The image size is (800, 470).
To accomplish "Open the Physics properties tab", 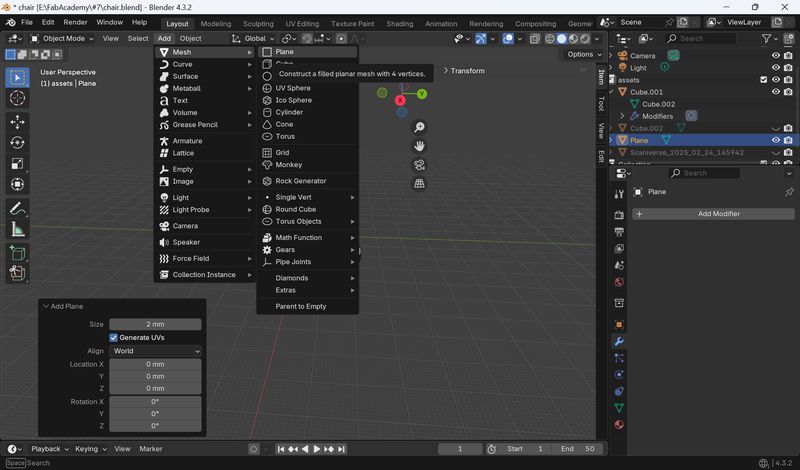I will coord(619,375).
